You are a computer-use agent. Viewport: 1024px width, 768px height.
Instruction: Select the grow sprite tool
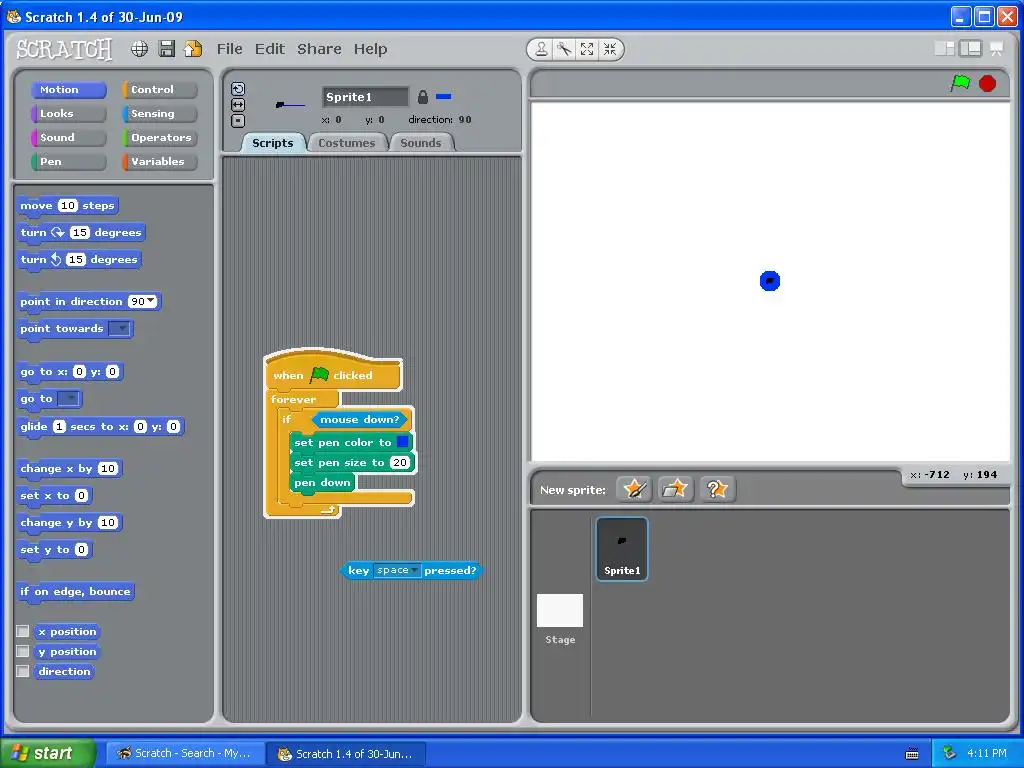(x=587, y=49)
